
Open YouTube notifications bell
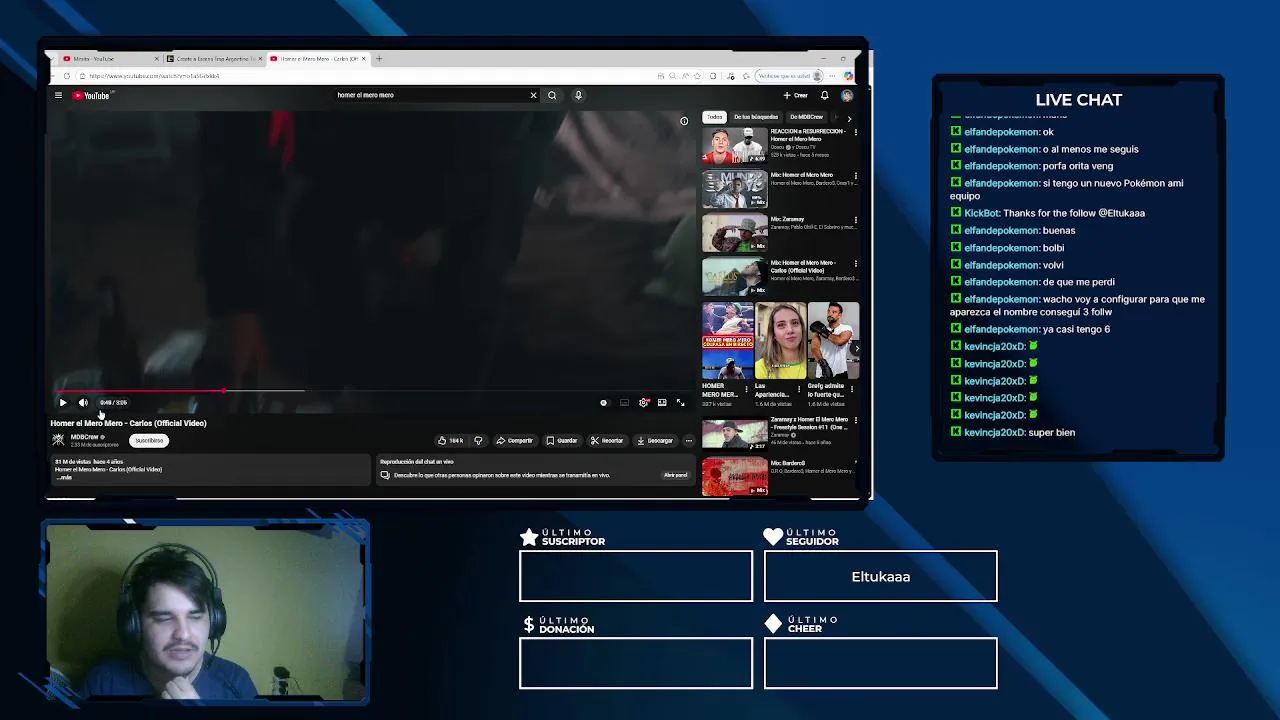pos(824,95)
